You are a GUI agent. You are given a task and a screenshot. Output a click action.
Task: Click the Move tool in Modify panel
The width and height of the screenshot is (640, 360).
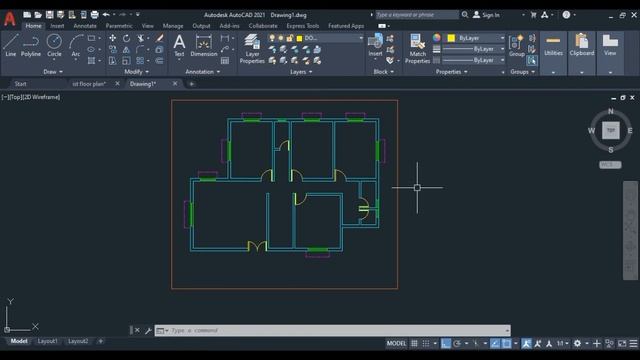click(x=112, y=38)
